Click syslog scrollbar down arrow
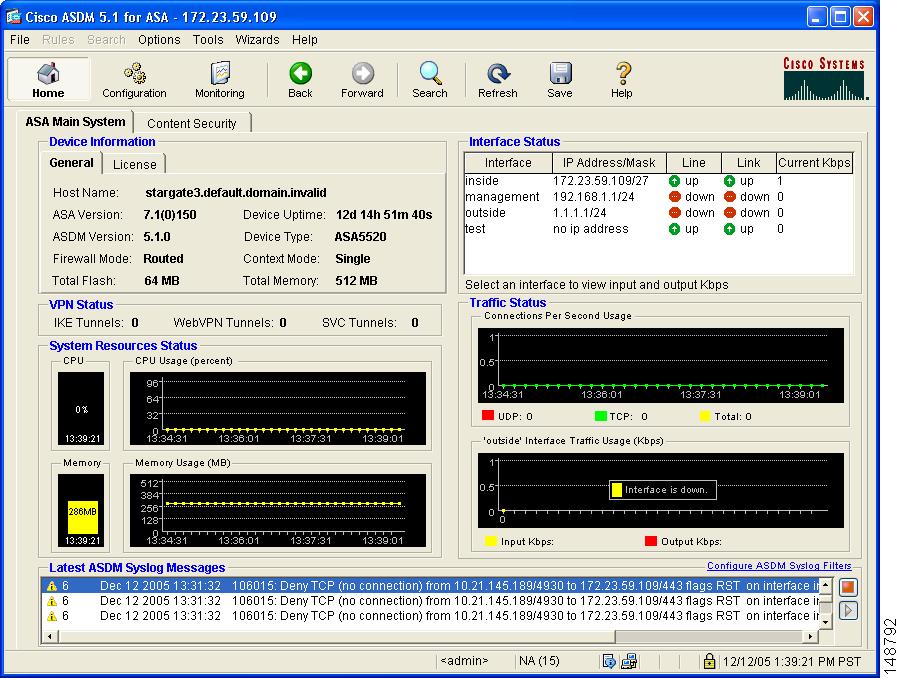Image resolution: width=899 pixels, height=678 pixels. 825,622
